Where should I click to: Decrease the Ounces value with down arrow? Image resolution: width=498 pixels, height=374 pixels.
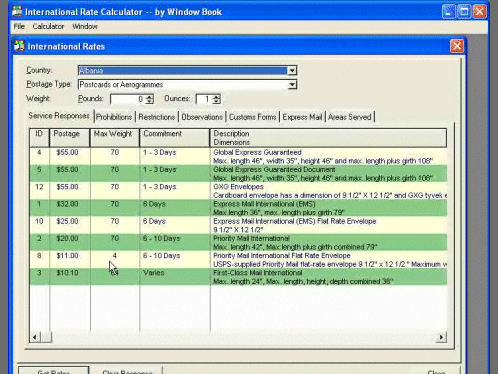(216, 101)
